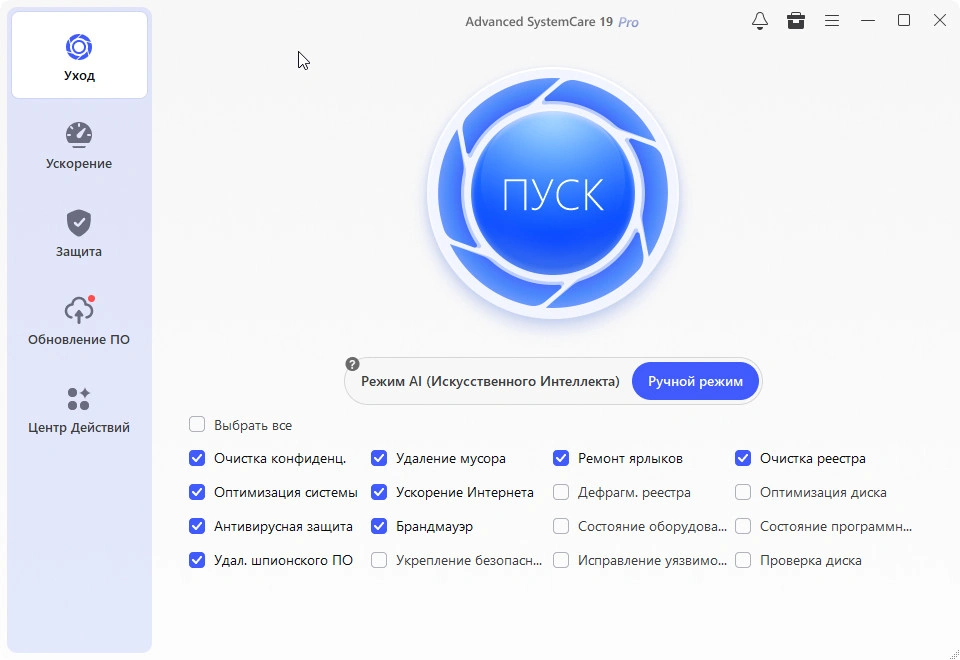This screenshot has width=960, height=660.
Task: Open the Ускорение speedometer icon
Action: [79, 135]
